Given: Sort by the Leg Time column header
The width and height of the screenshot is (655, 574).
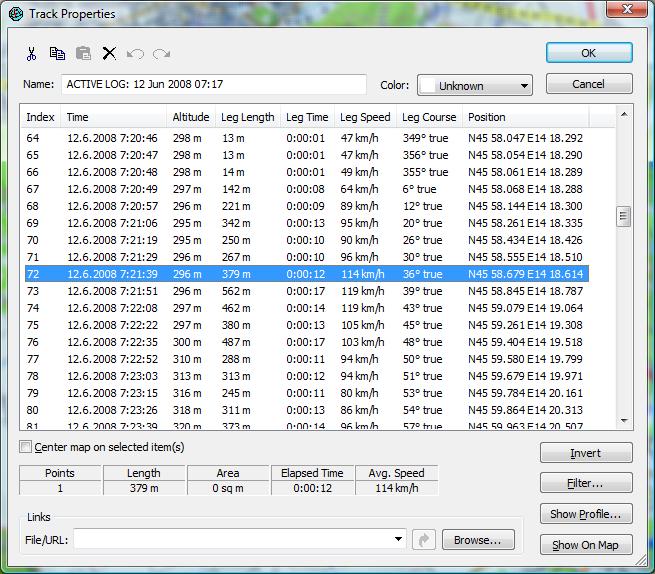Looking at the screenshot, I should 307,117.
